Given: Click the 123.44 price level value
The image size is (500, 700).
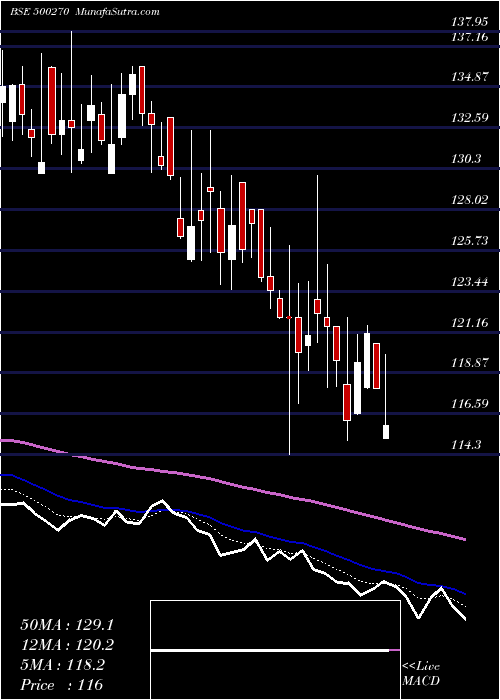Looking at the screenshot, I should click(469, 282).
